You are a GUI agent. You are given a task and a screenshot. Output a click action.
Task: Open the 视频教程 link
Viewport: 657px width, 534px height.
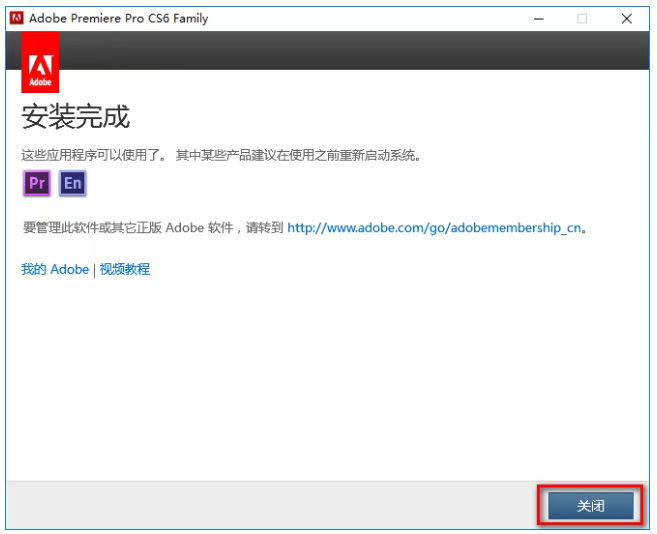[x=125, y=269]
